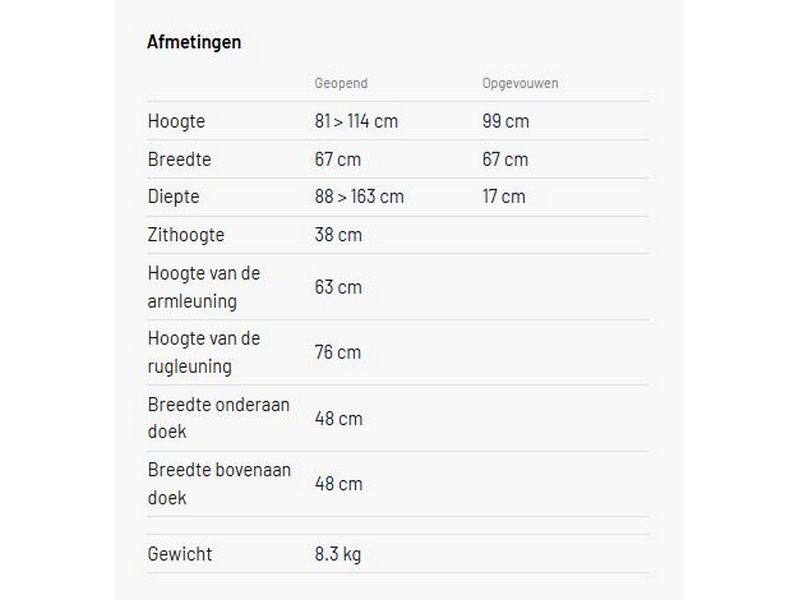
Task: Click the Hoogte van de armleuning label
Action: click(203, 287)
